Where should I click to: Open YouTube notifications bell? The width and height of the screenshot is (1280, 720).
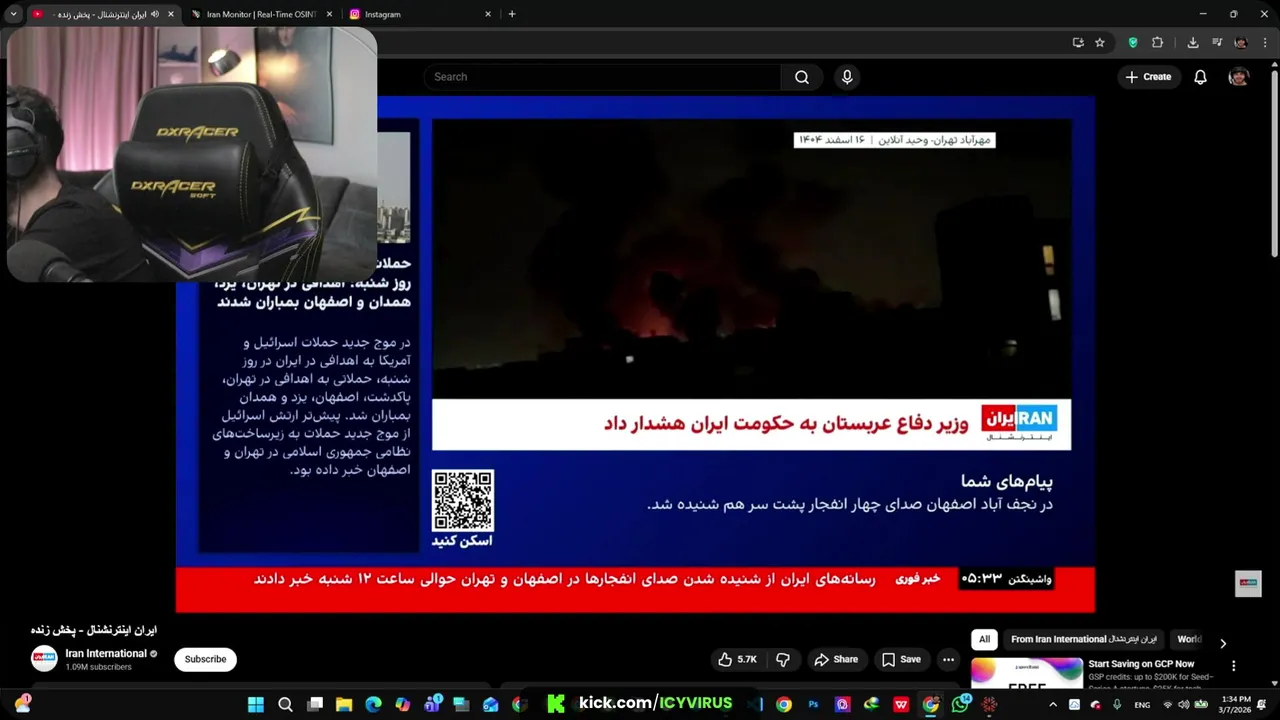pyautogui.click(x=1200, y=77)
